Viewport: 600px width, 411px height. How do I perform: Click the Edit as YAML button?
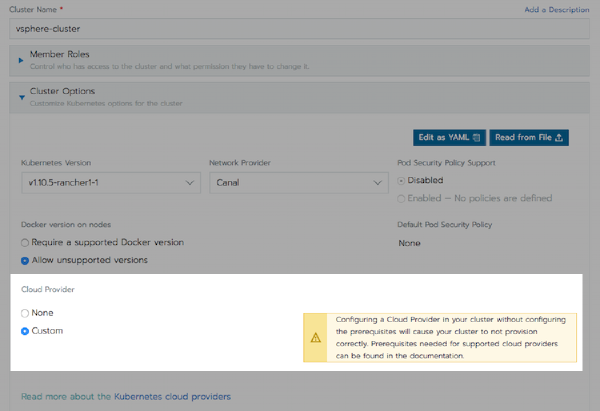(449, 137)
